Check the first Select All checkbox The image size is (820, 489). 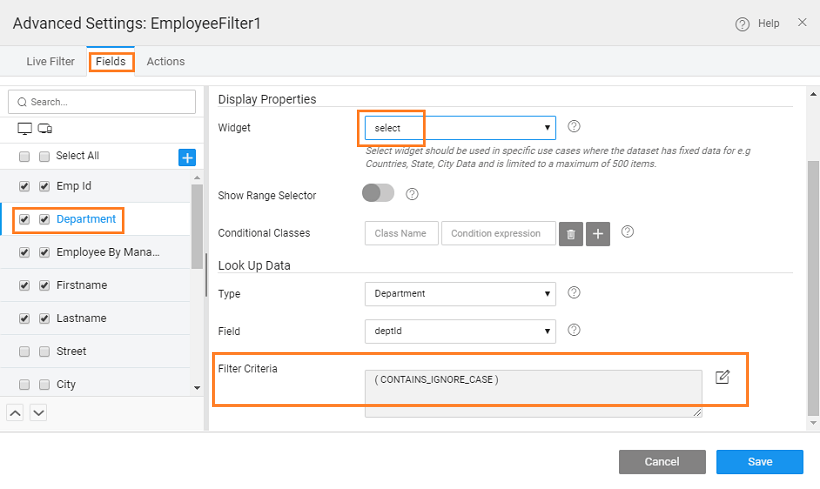(24, 156)
